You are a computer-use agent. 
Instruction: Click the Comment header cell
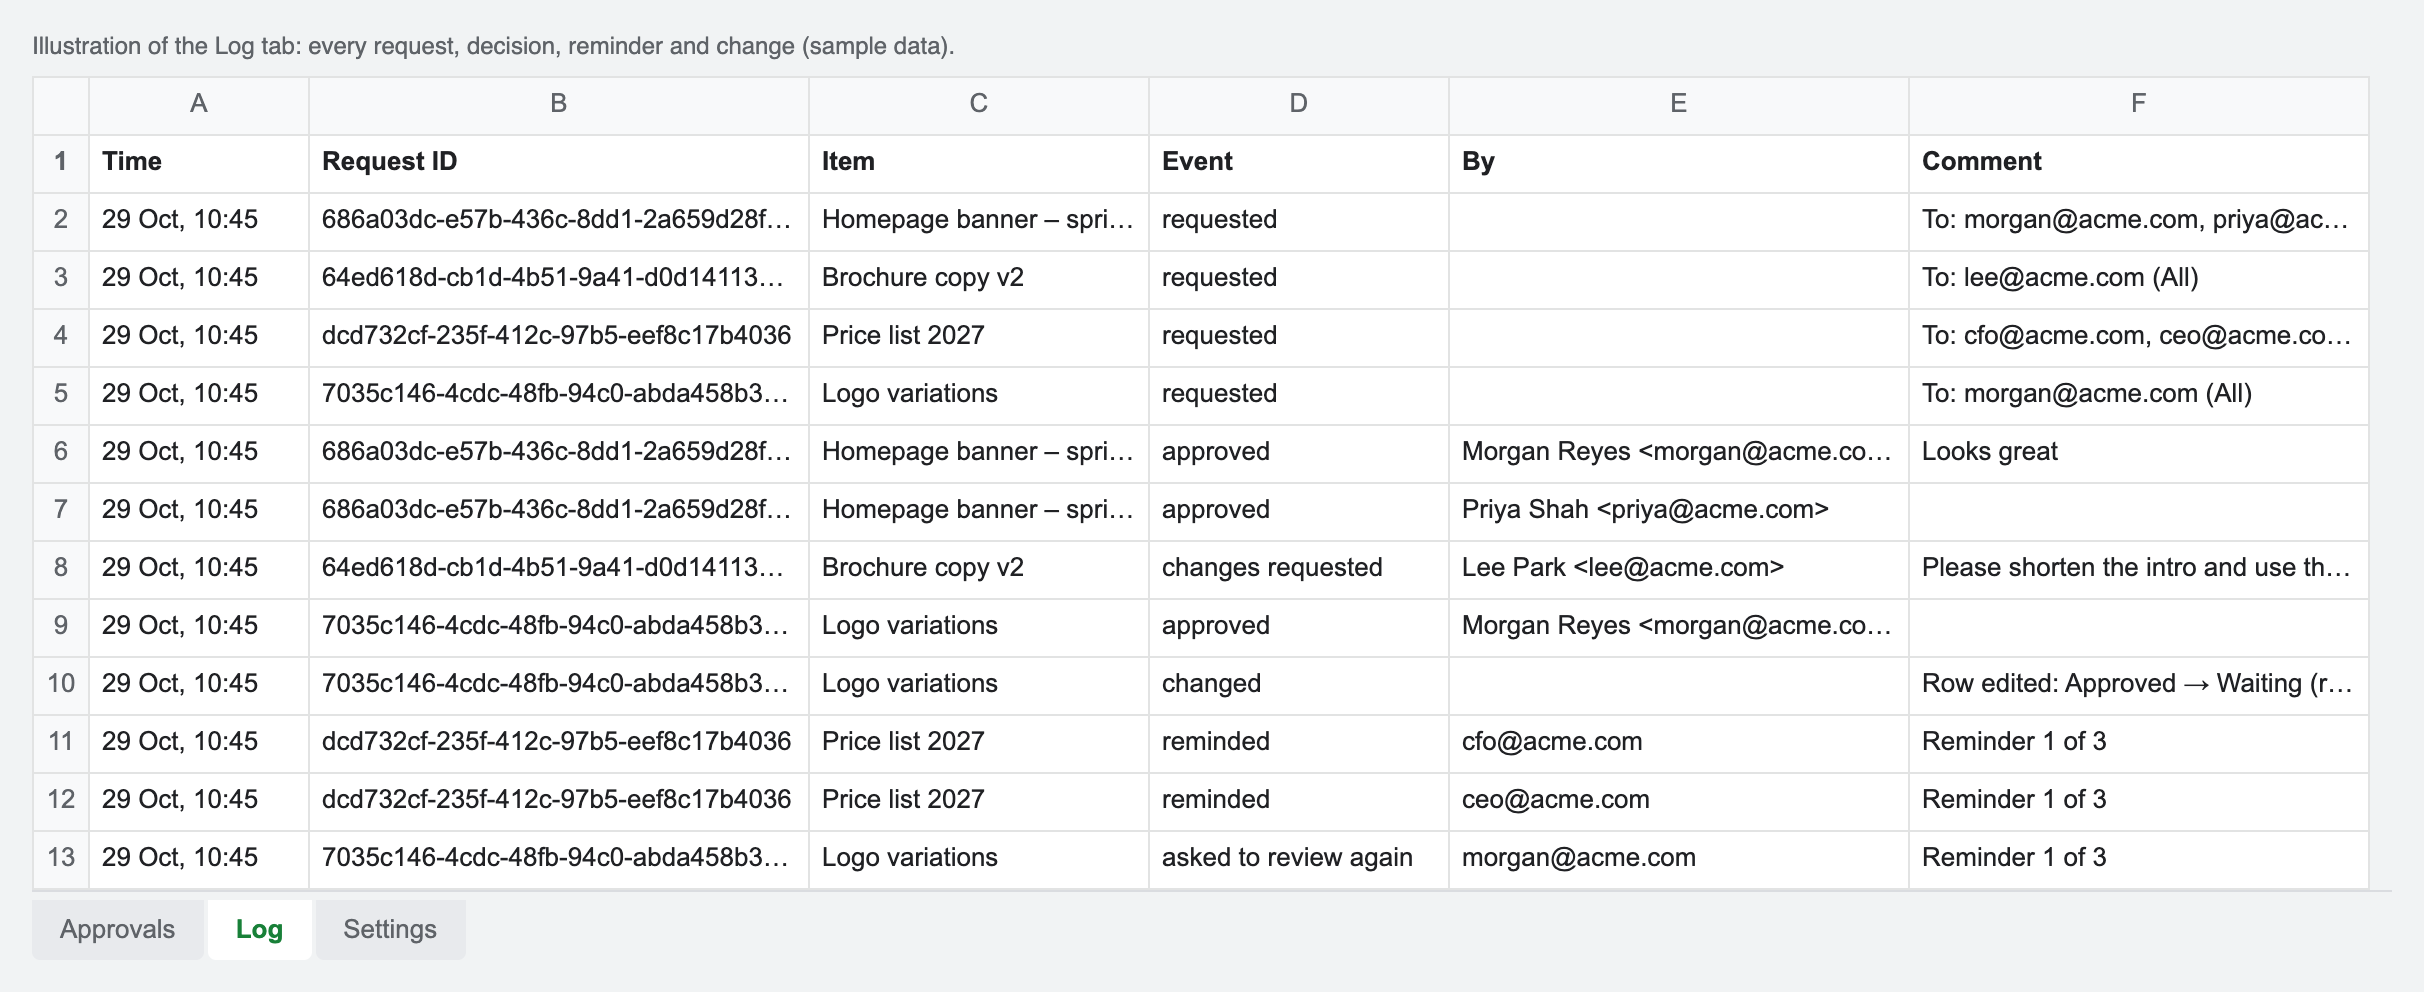coord(2139,162)
